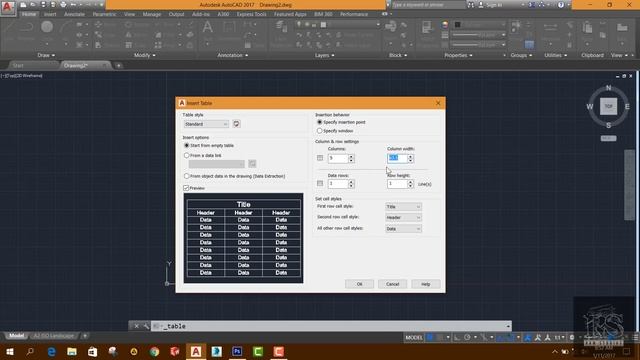640x360 pixels.
Task: Open First row cell style dropdown
Action: [403, 207]
